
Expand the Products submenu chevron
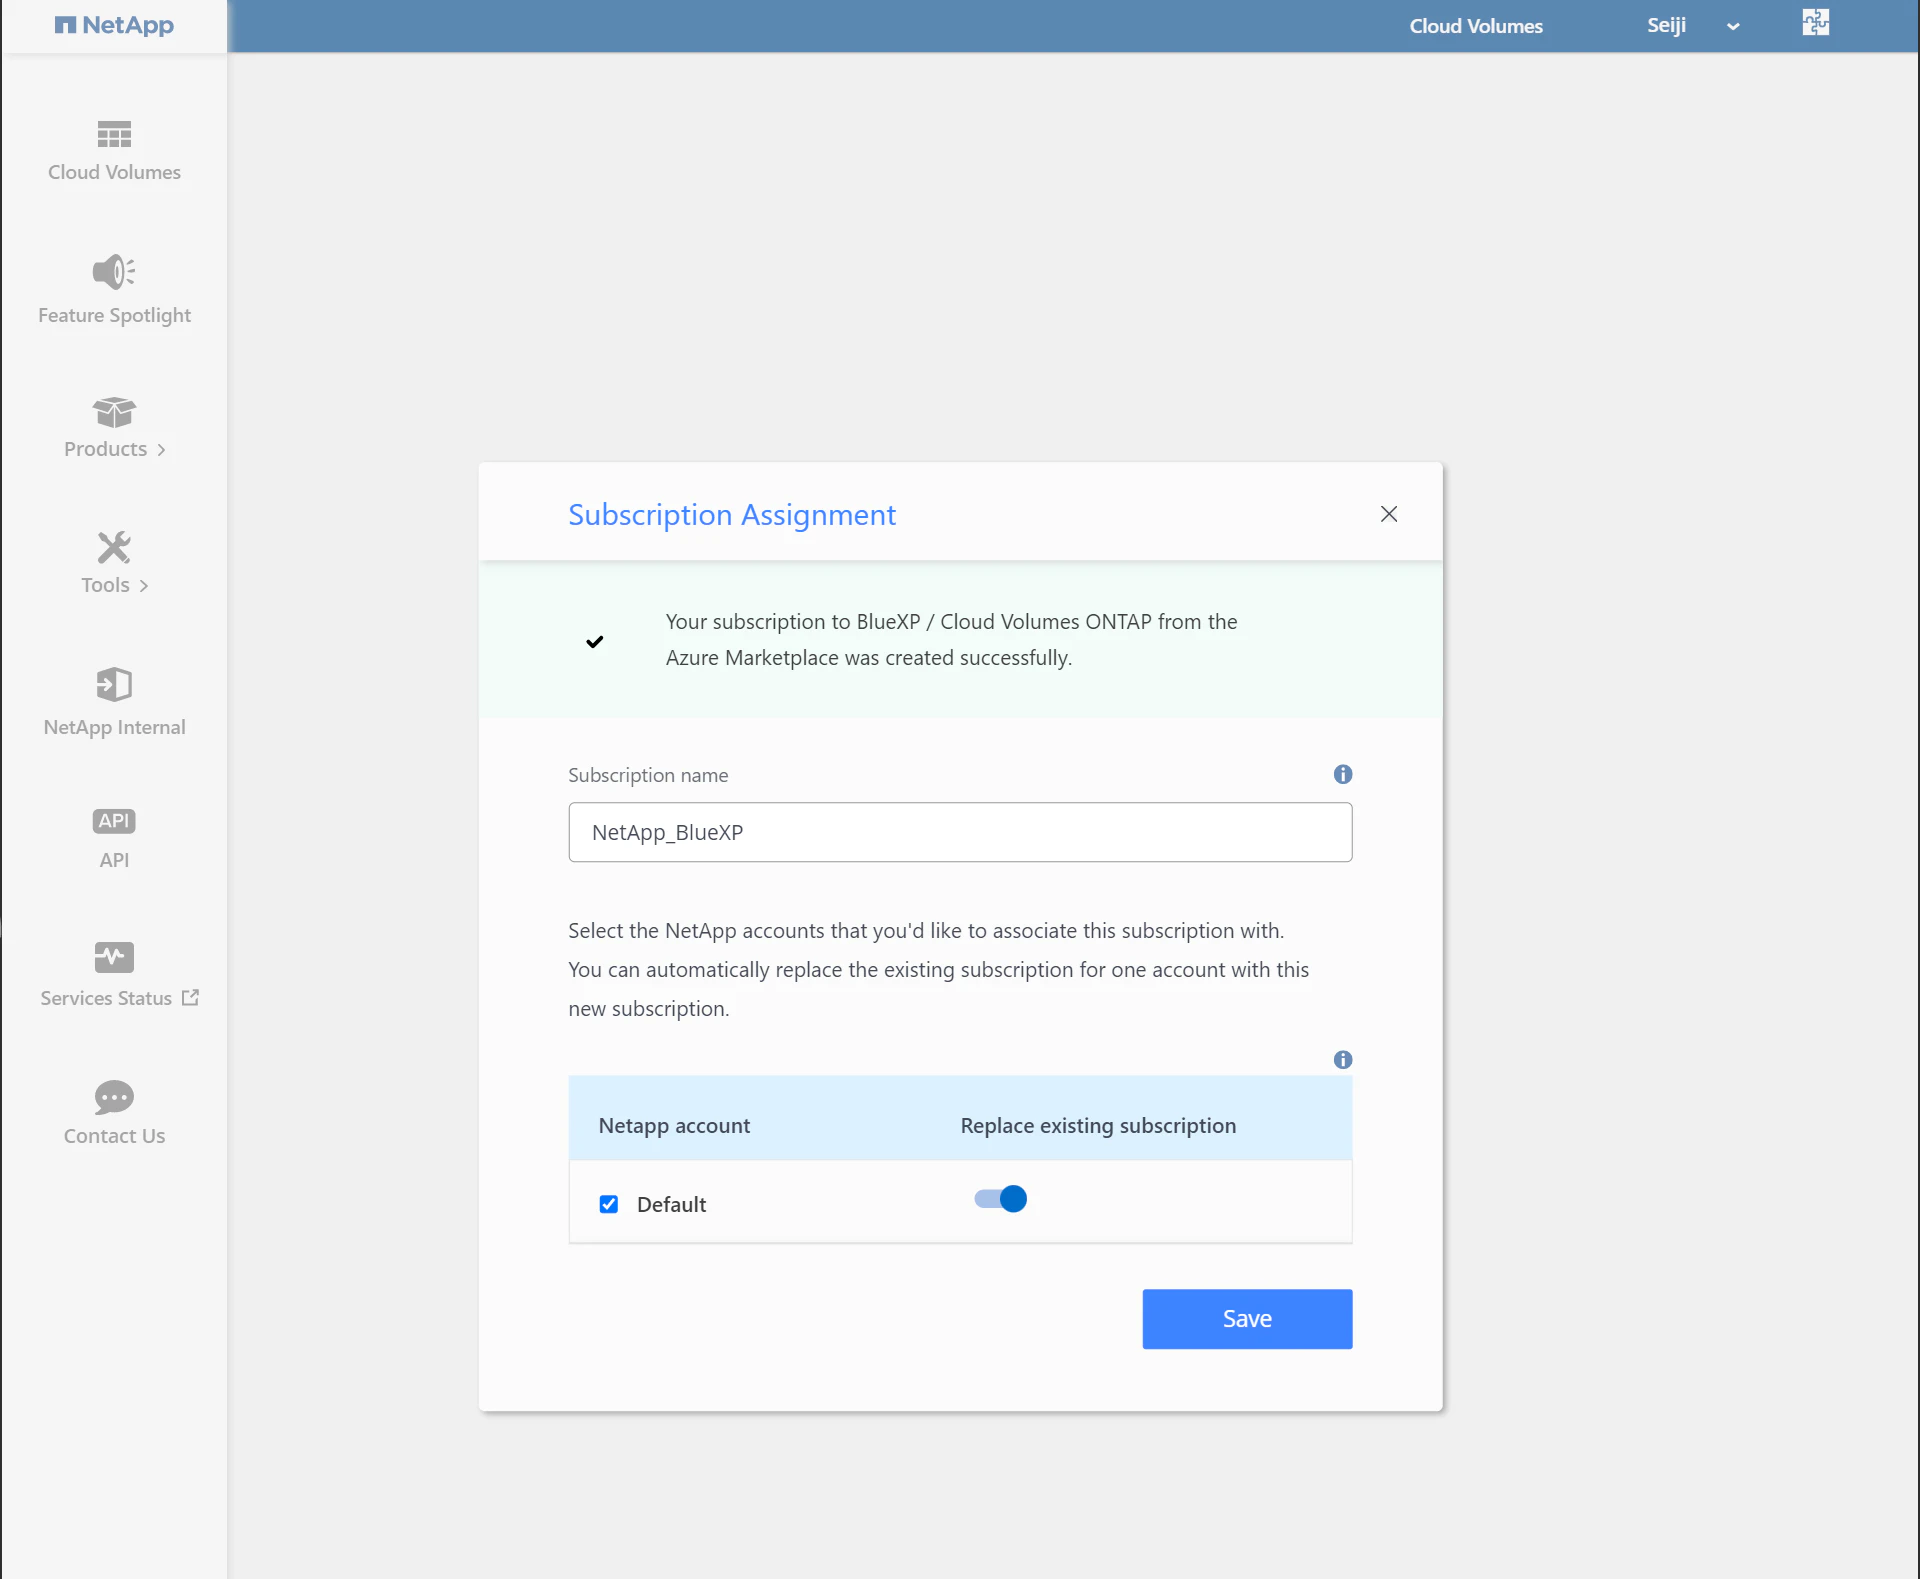pos(161,450)
